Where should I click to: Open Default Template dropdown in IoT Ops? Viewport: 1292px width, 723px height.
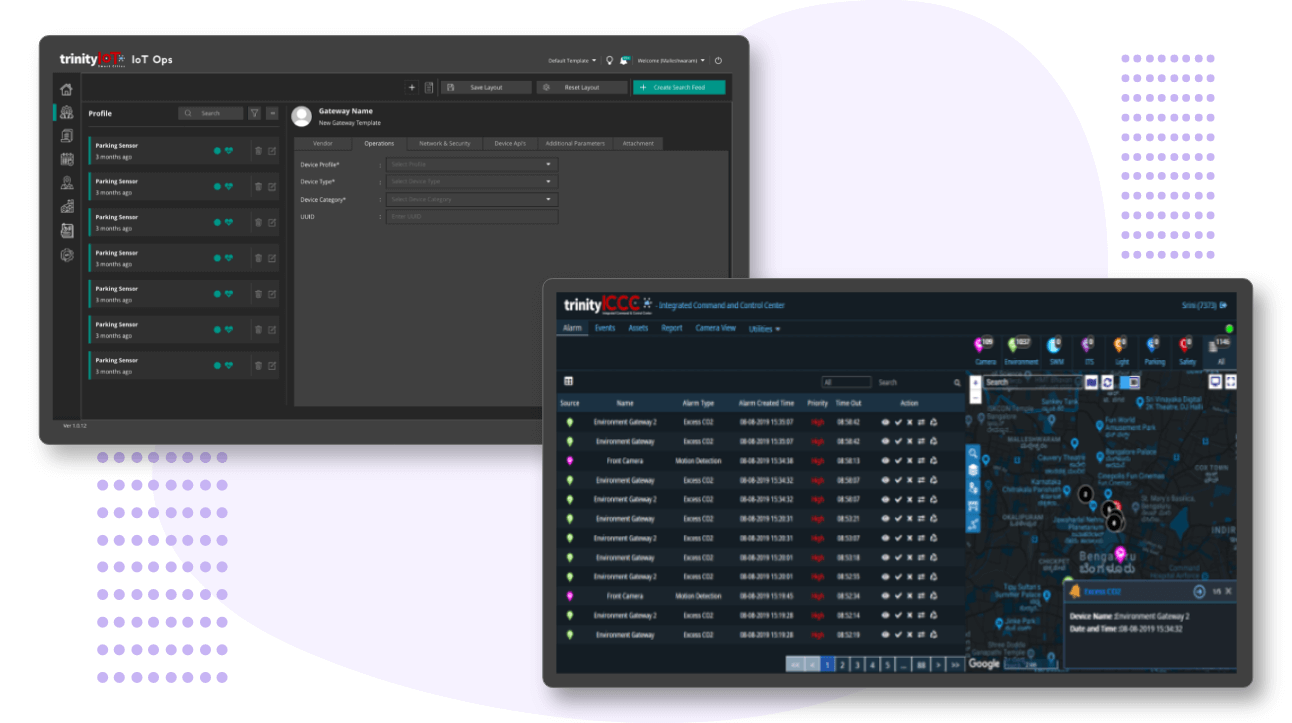pos(572,60)
